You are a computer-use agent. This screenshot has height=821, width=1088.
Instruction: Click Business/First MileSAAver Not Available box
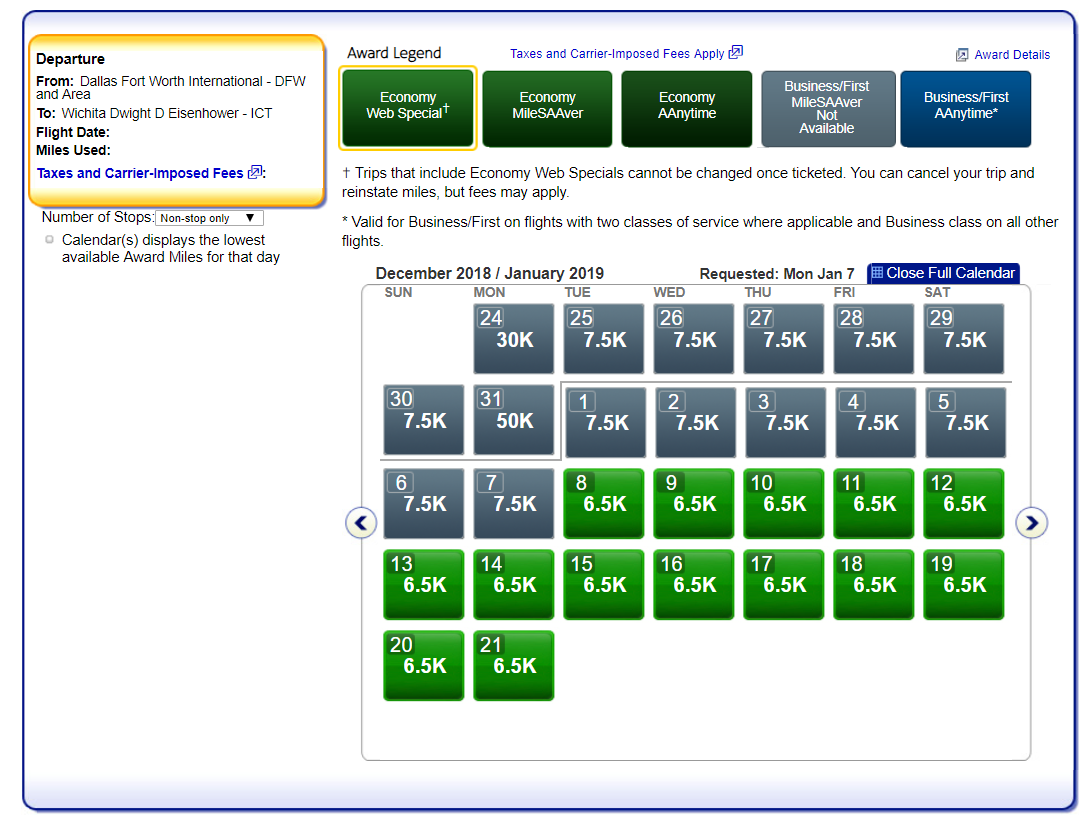[826, 108]
